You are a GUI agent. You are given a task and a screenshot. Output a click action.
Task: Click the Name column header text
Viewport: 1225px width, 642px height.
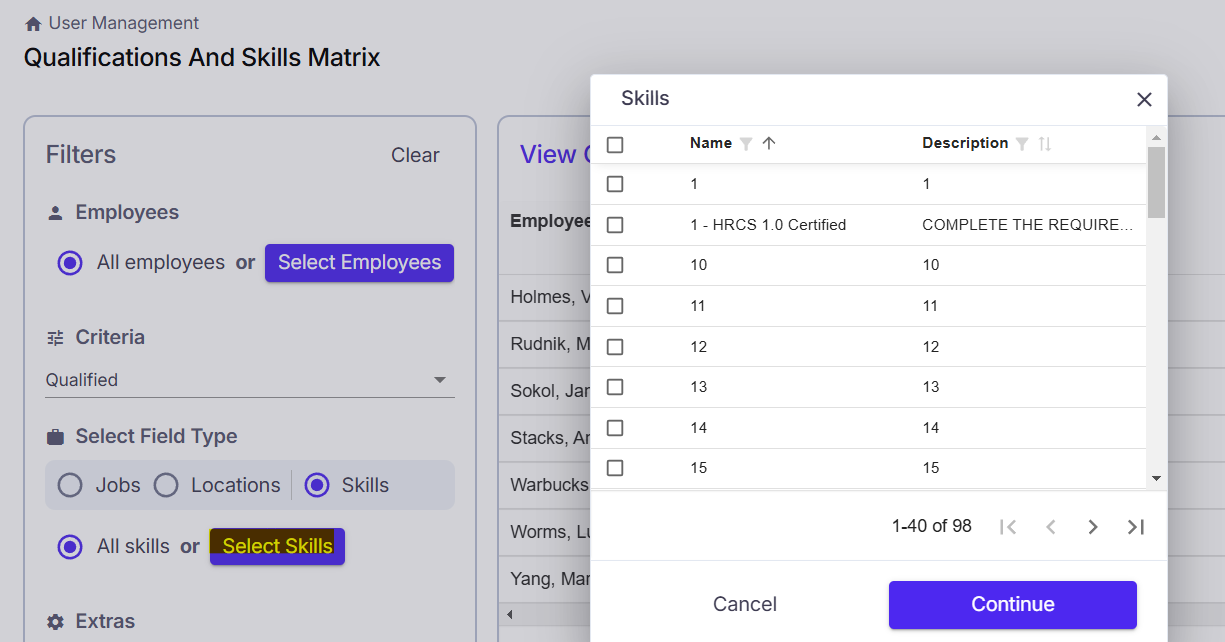[711, 143]
